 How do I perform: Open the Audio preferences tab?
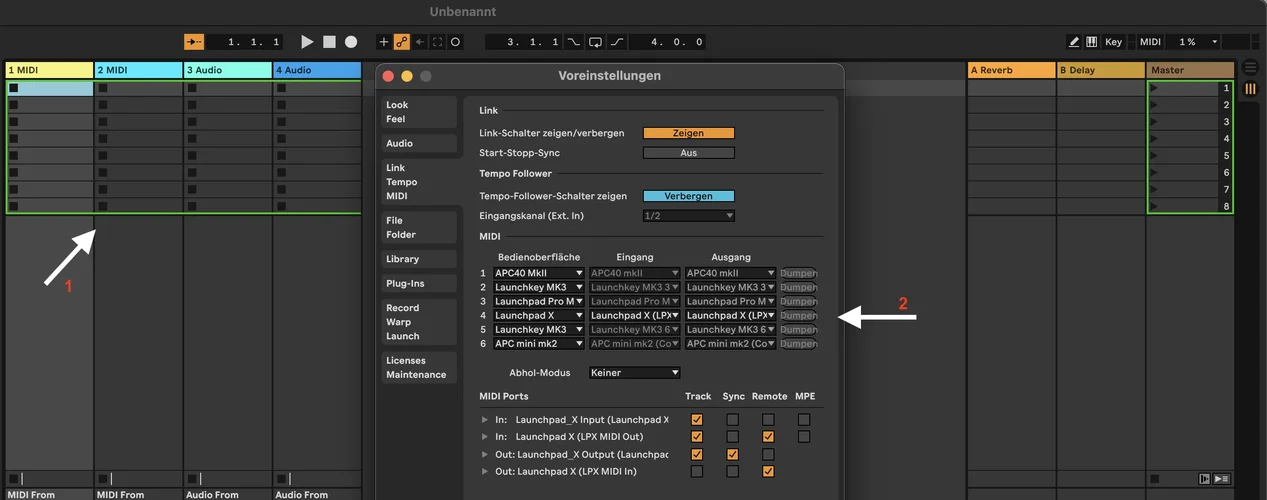pos(400,144)
